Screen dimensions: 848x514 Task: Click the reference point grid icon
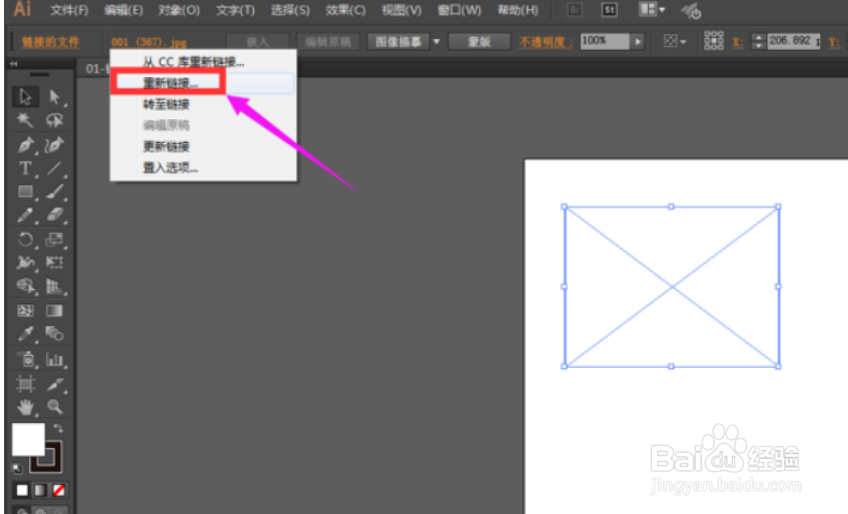(x=713, y=41)
